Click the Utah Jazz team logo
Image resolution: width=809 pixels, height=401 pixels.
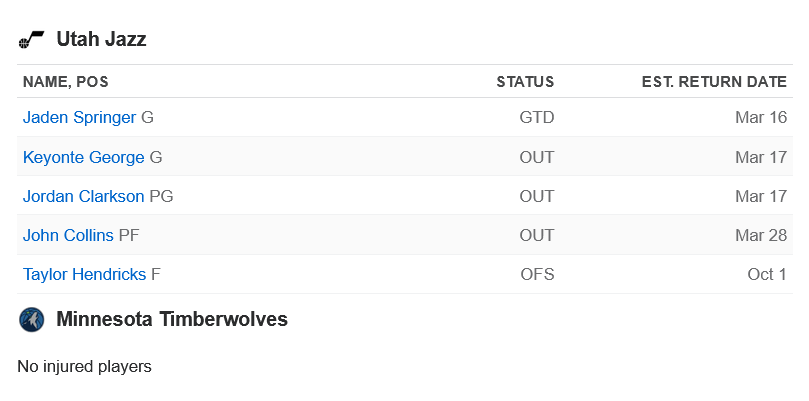coord(31,39)
